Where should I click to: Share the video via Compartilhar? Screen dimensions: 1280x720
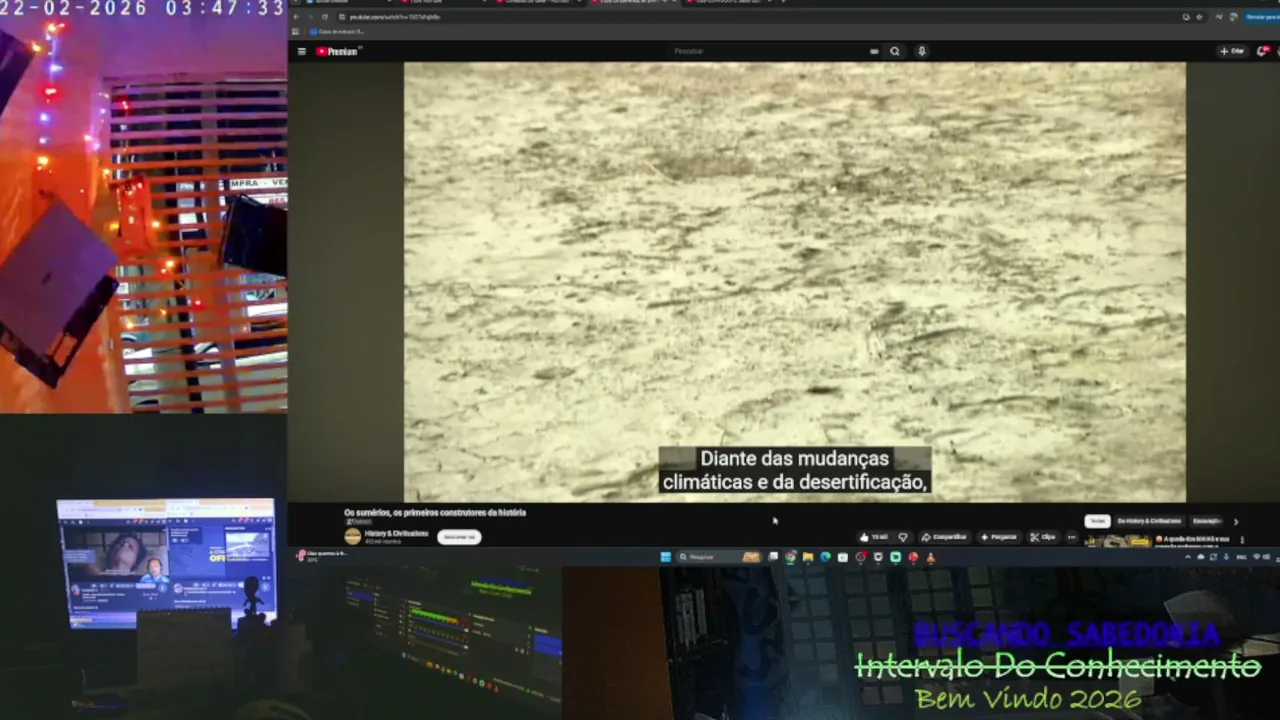tap(944, 537)
